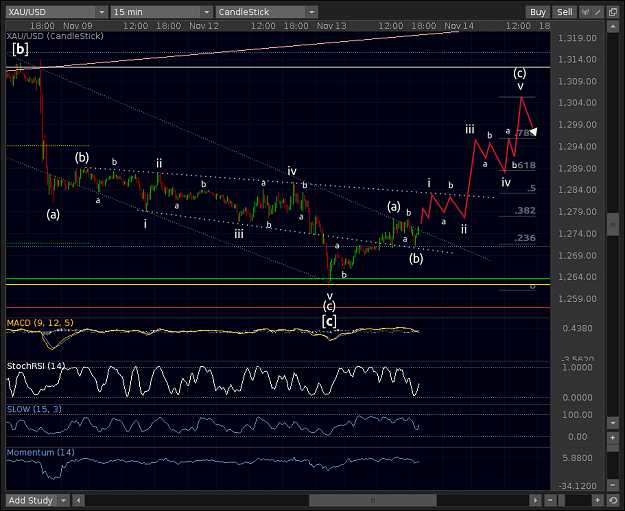Select the StochRSI (14) study label

36,366
